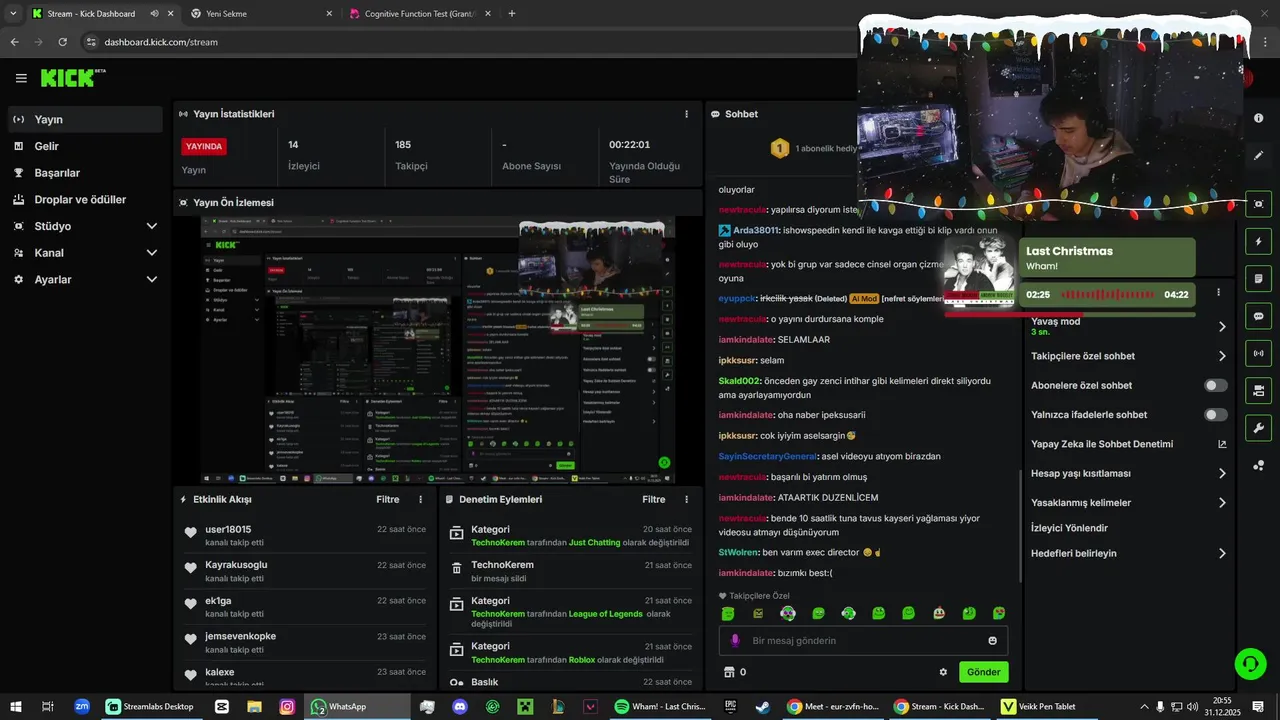Open WhatsApp from the Windows taskbar
The height and width of the screenshot is (720, 1280).
tap(357, 706)
